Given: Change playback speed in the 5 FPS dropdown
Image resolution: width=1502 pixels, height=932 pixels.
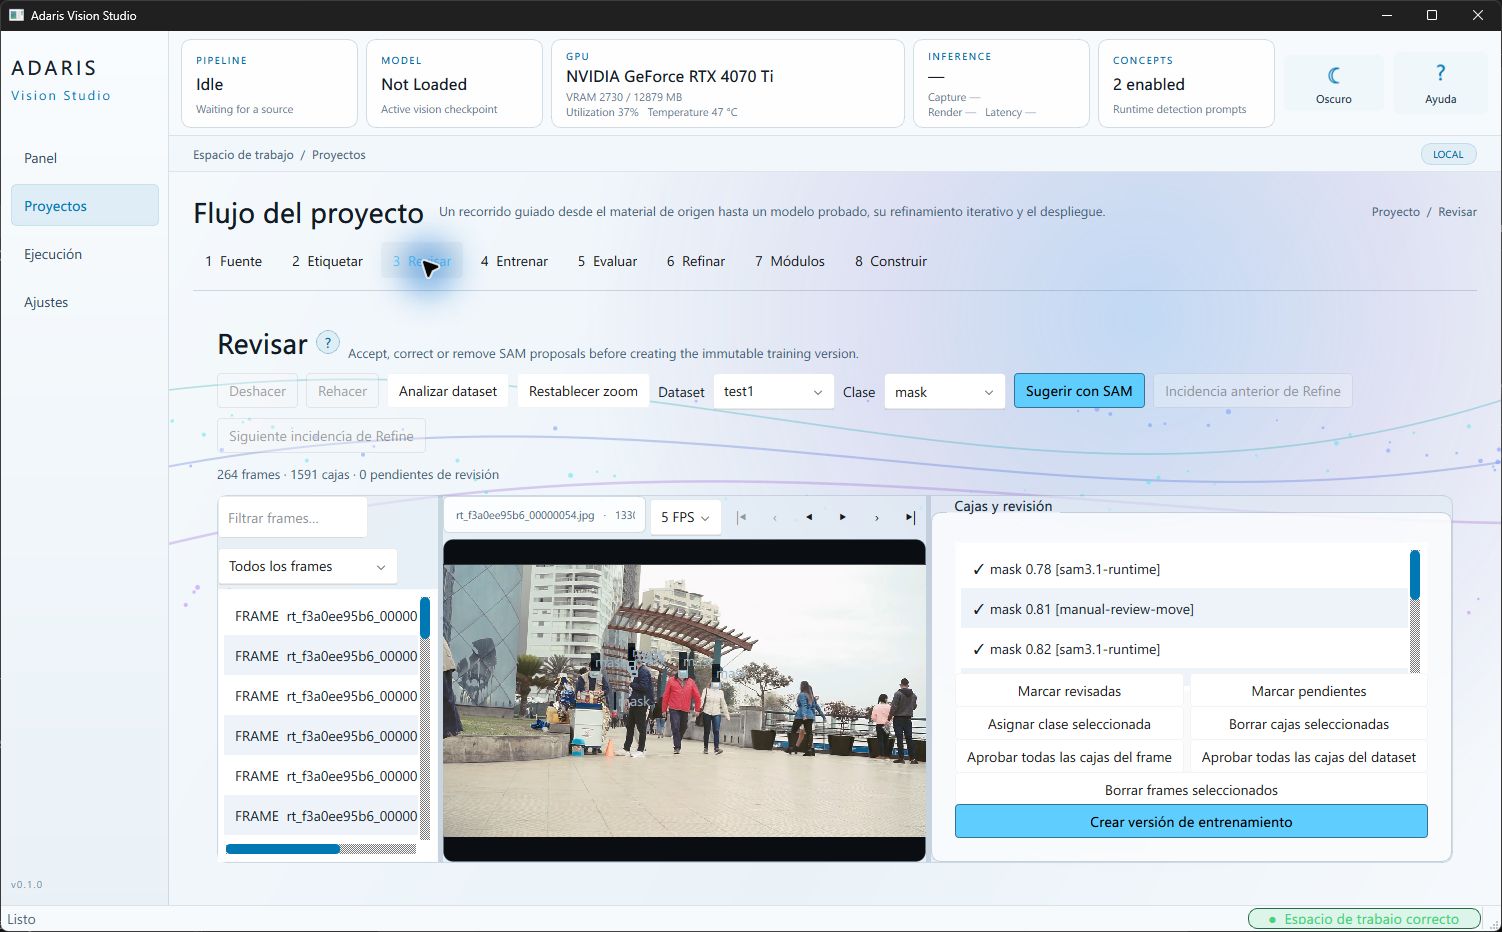Looking at the screenshot, I should 685,517.
